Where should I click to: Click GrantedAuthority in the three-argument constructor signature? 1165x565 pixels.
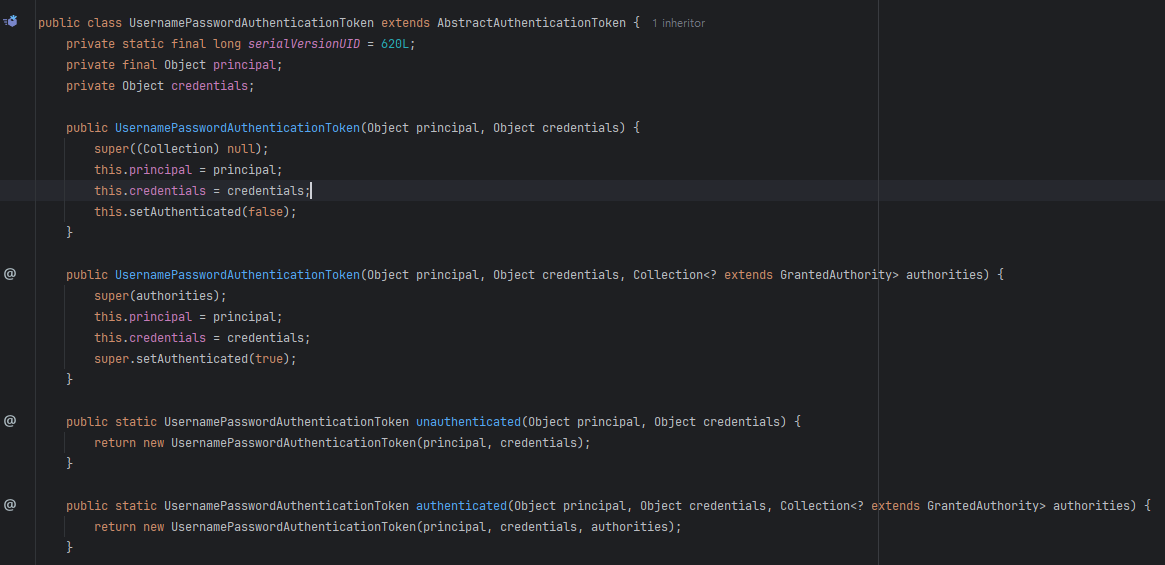(836, 274)
